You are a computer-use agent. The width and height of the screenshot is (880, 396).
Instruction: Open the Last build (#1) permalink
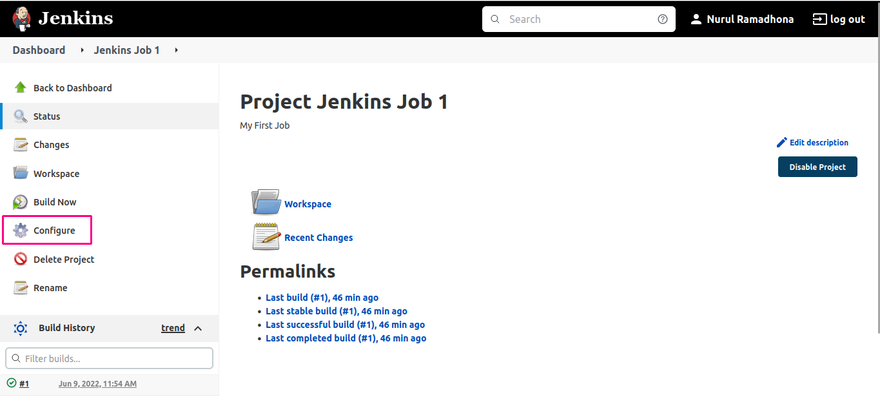coord(322,297)
